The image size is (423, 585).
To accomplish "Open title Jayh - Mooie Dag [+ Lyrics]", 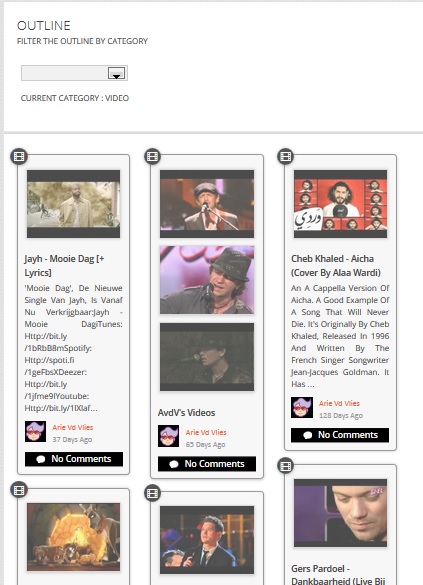I will tap(64, 266).
